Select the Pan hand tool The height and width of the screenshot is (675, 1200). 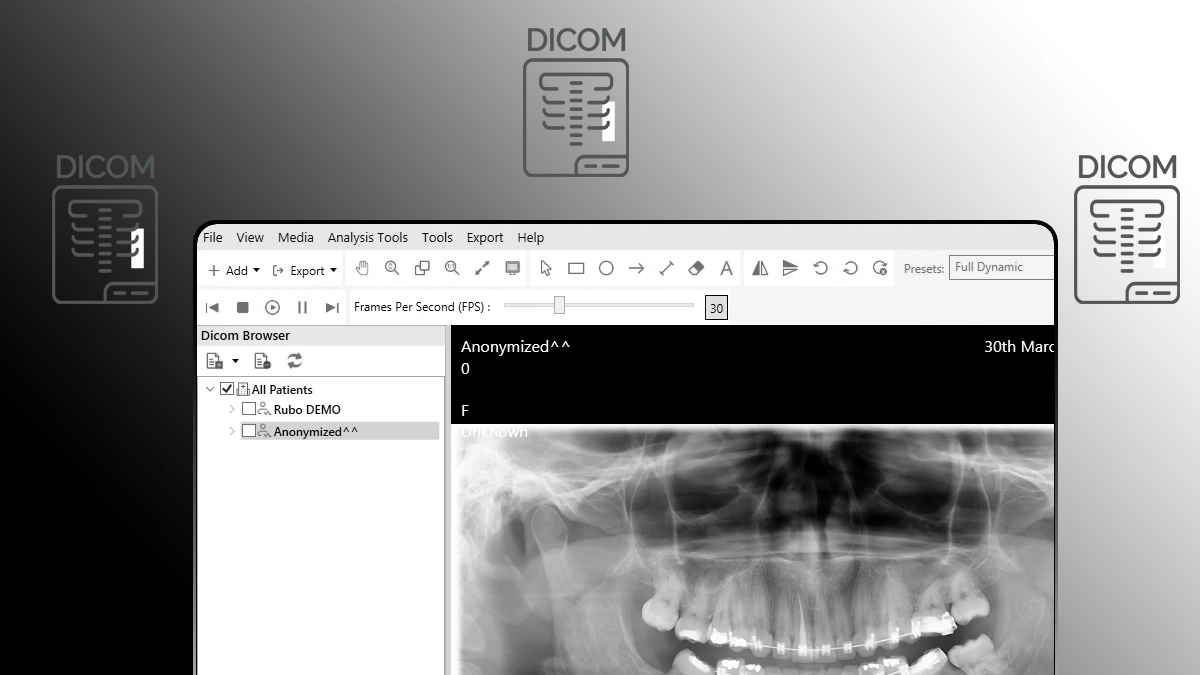[362, 268]
